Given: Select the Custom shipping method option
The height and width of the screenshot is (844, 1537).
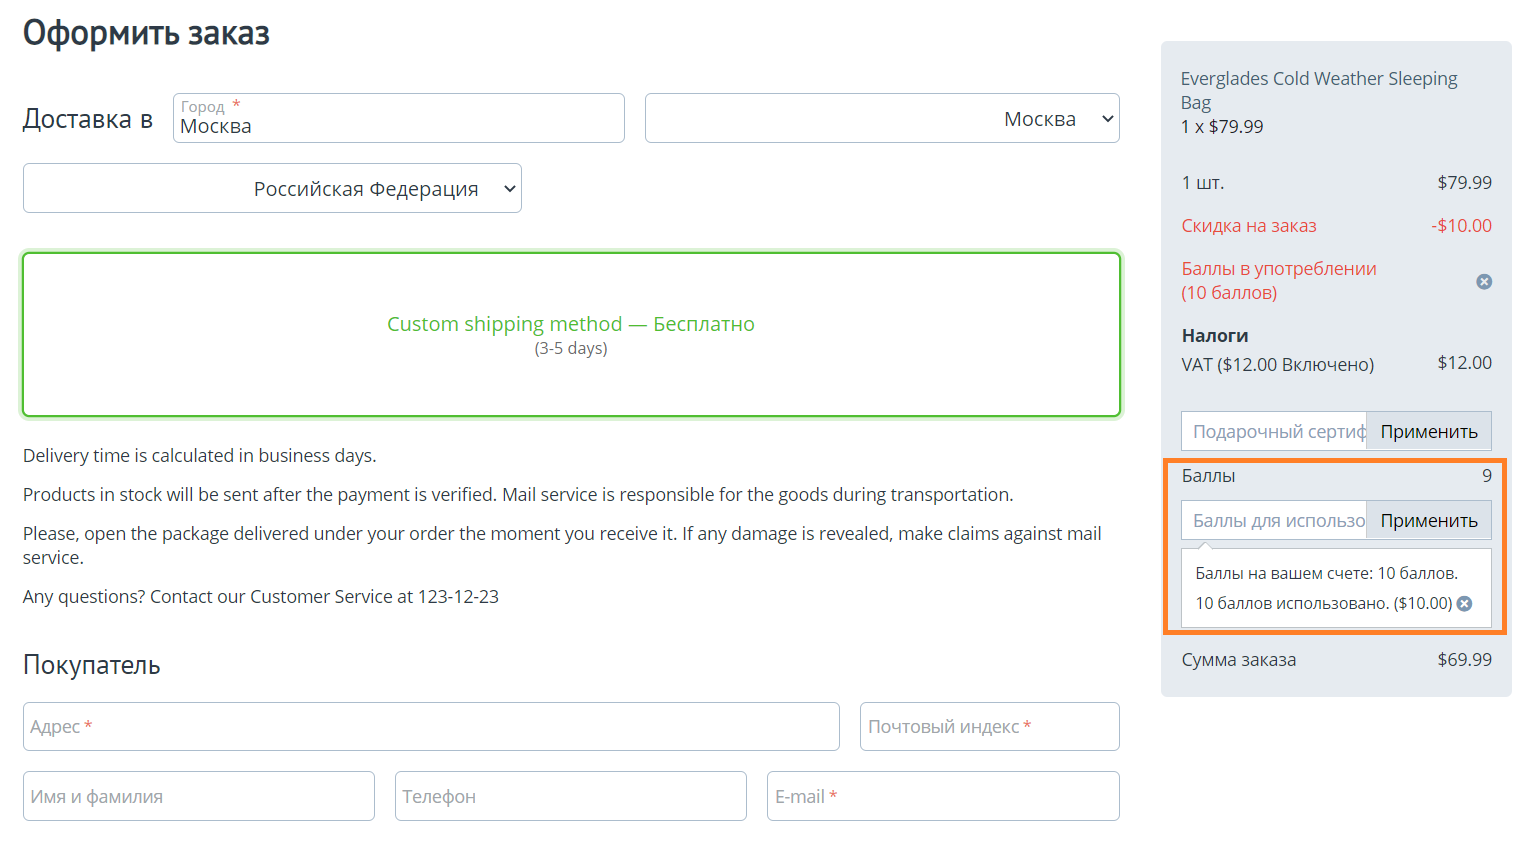Looking at the screenshot, I should pyautogui.click(x=571, y=334).
